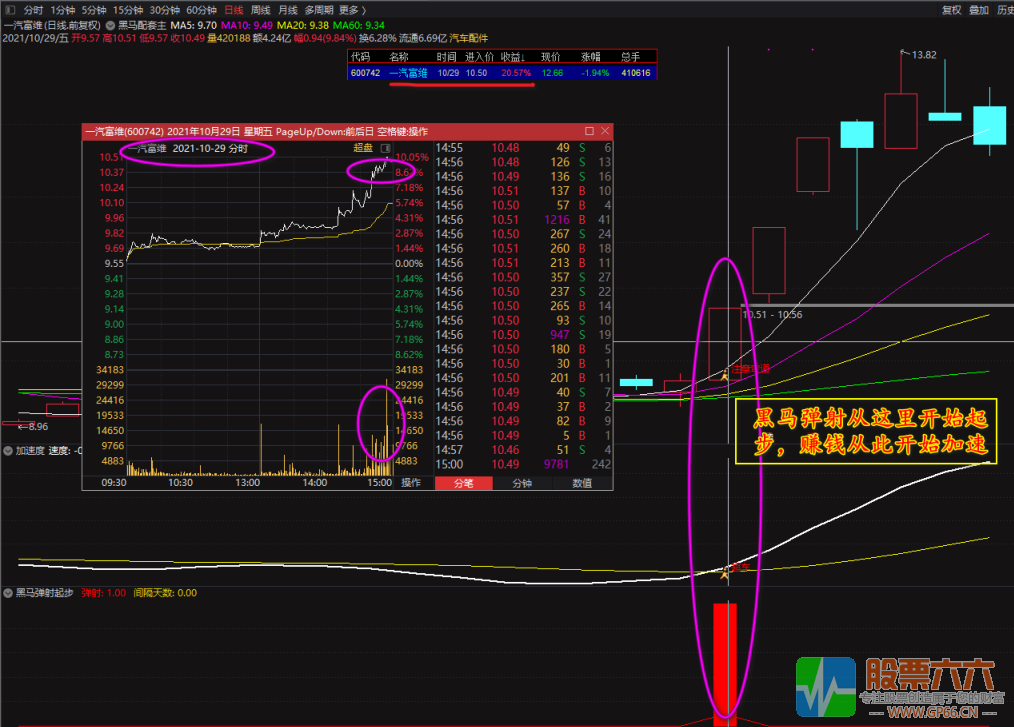Close the 一汽富维 intraday popup window
This screenshot has height=727, width=1014.
point(605,131)
